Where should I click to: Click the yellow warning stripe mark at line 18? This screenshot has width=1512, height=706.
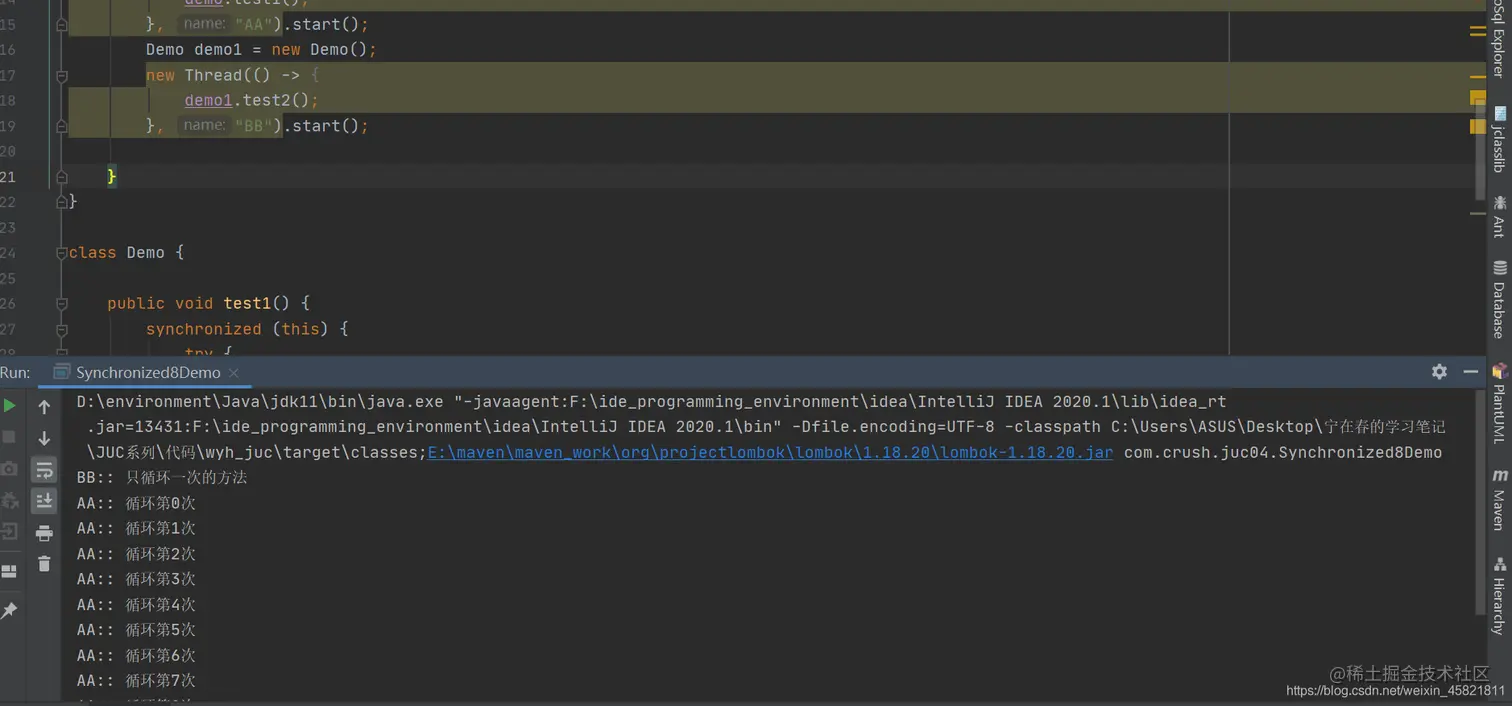1478,98
